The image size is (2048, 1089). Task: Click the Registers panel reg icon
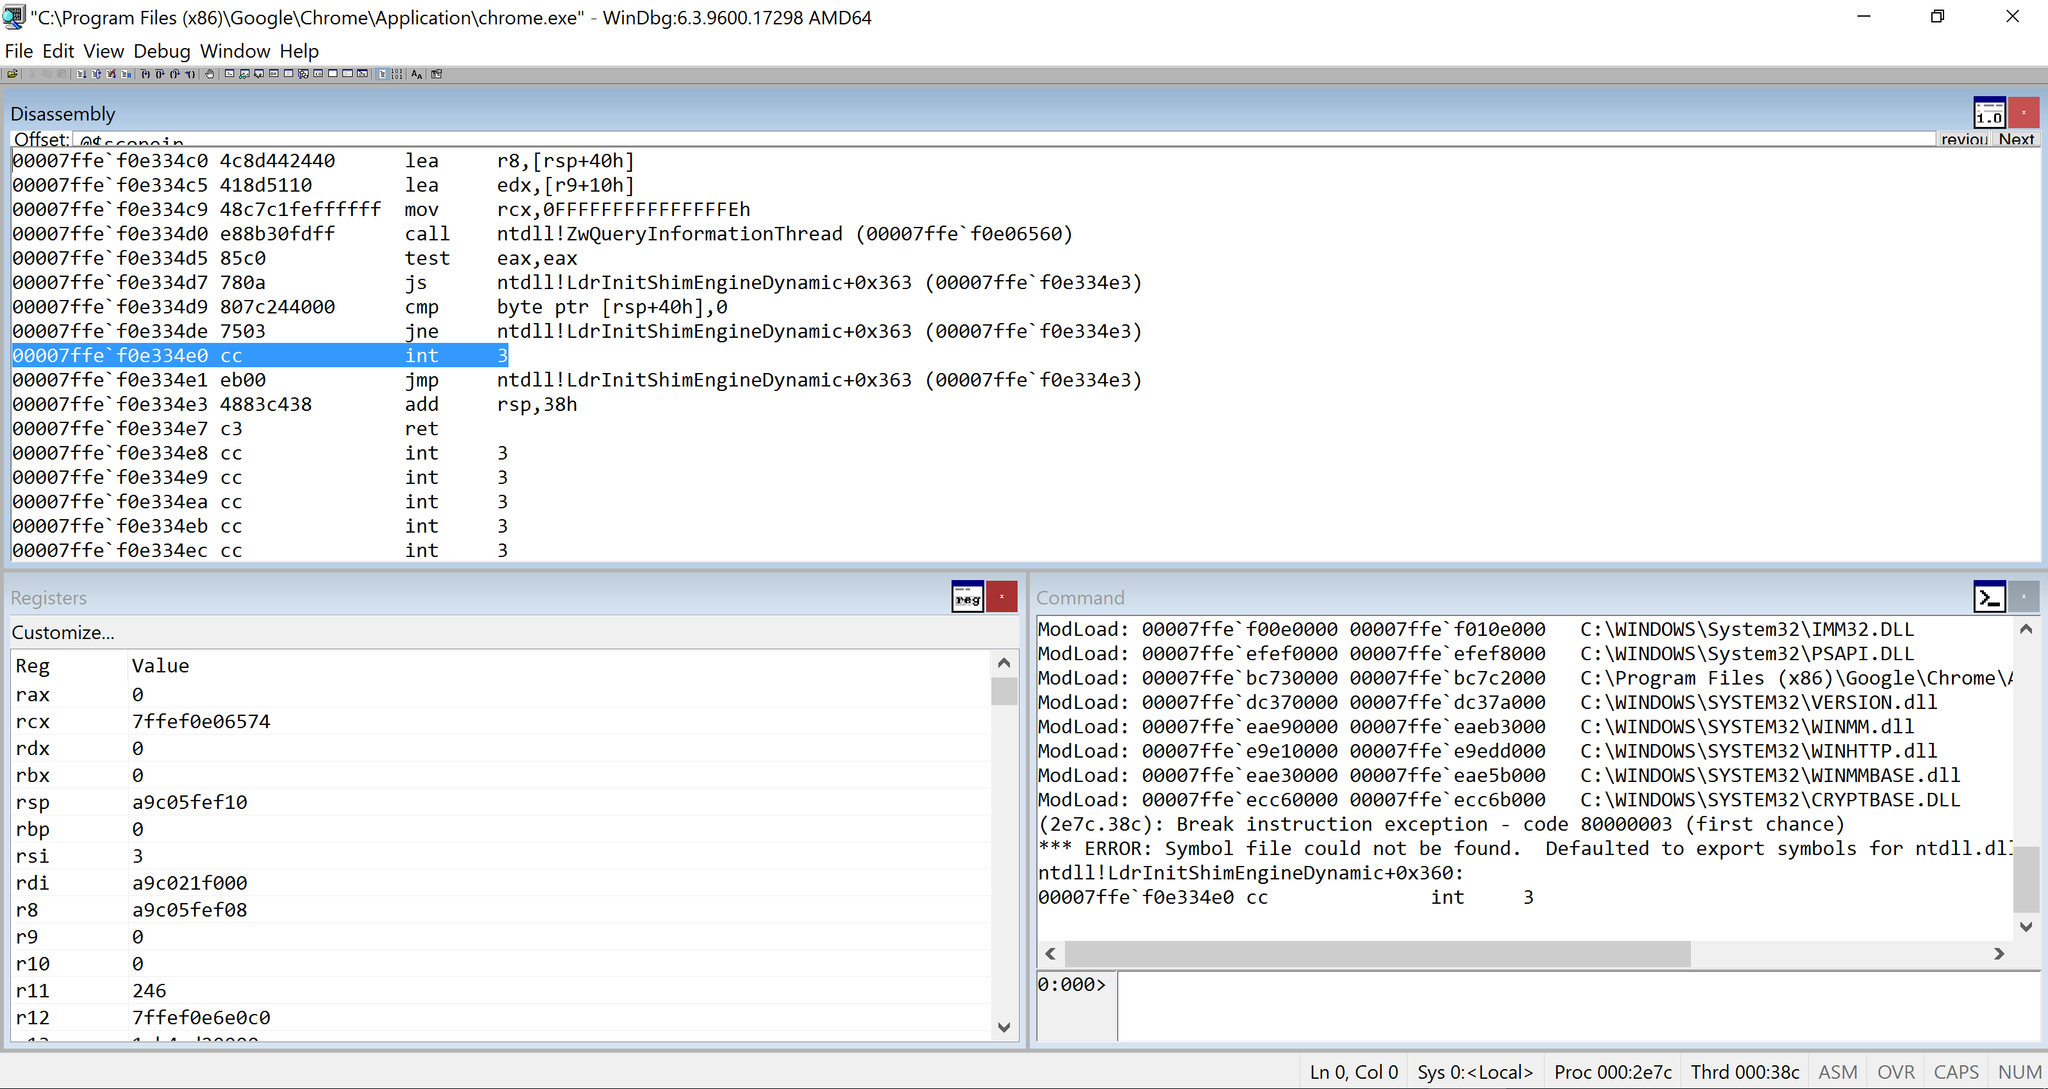coord(967,597)
